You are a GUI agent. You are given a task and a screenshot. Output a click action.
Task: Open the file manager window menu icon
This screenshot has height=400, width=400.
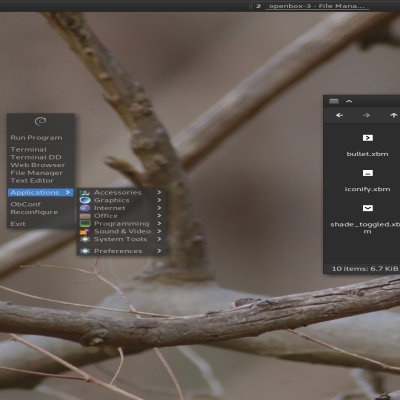[334, 101]
